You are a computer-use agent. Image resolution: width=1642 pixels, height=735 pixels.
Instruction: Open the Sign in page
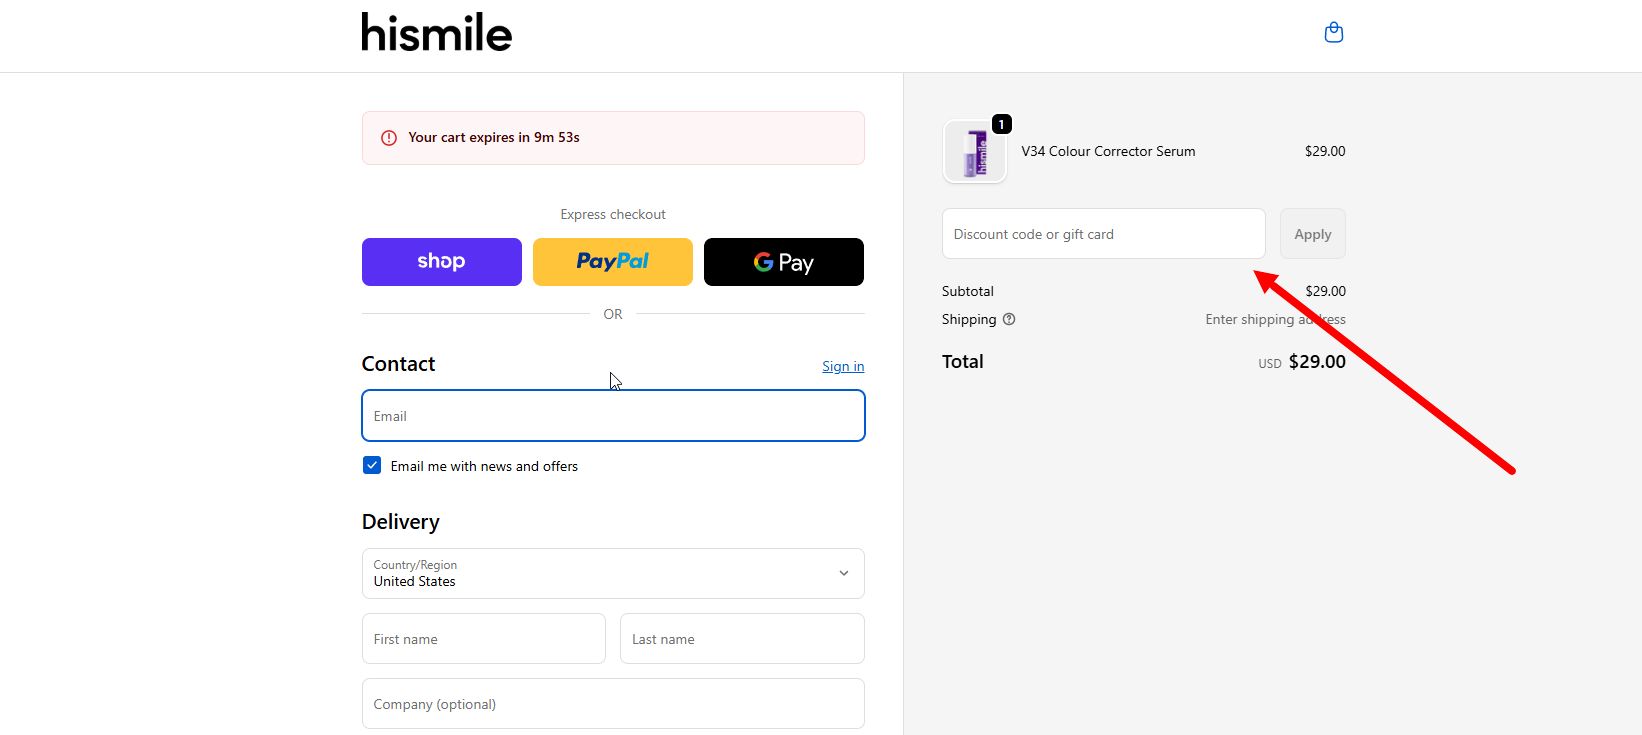[842, 365]
